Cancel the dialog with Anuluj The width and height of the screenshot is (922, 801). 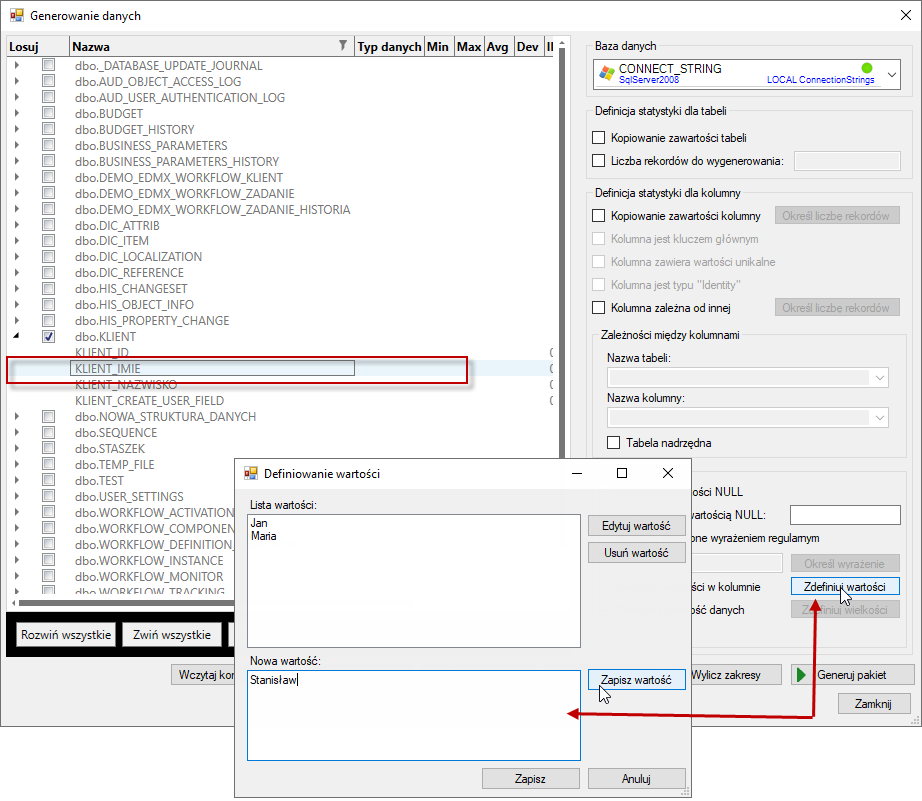pyautogui.click(x=636, y=779)
